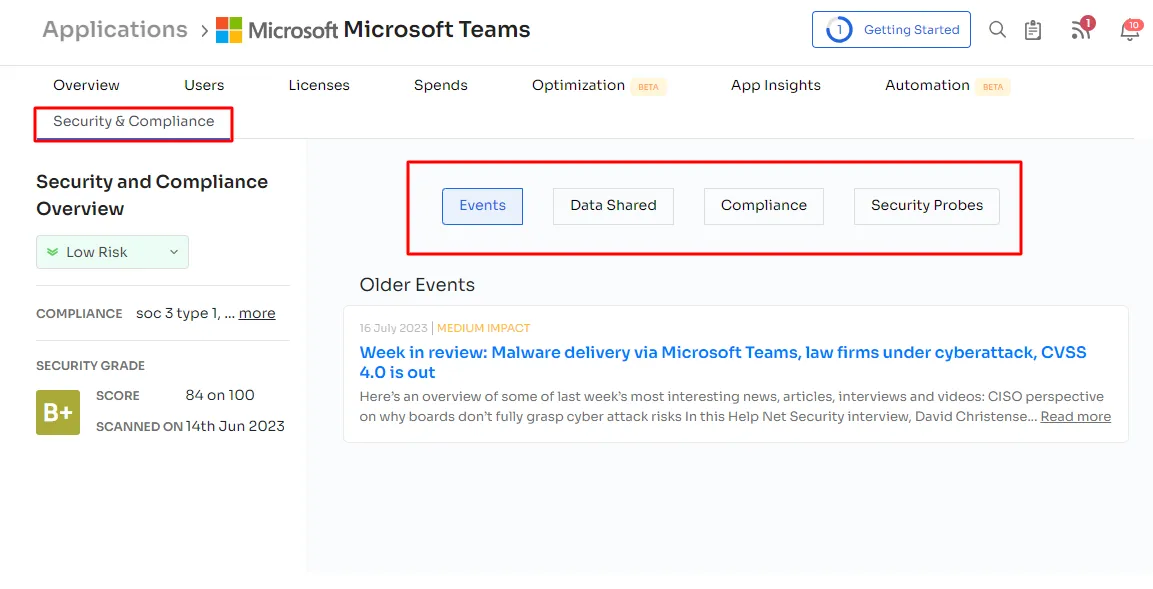Click the 14th Jun 2023 scan date

pos(235,426)
